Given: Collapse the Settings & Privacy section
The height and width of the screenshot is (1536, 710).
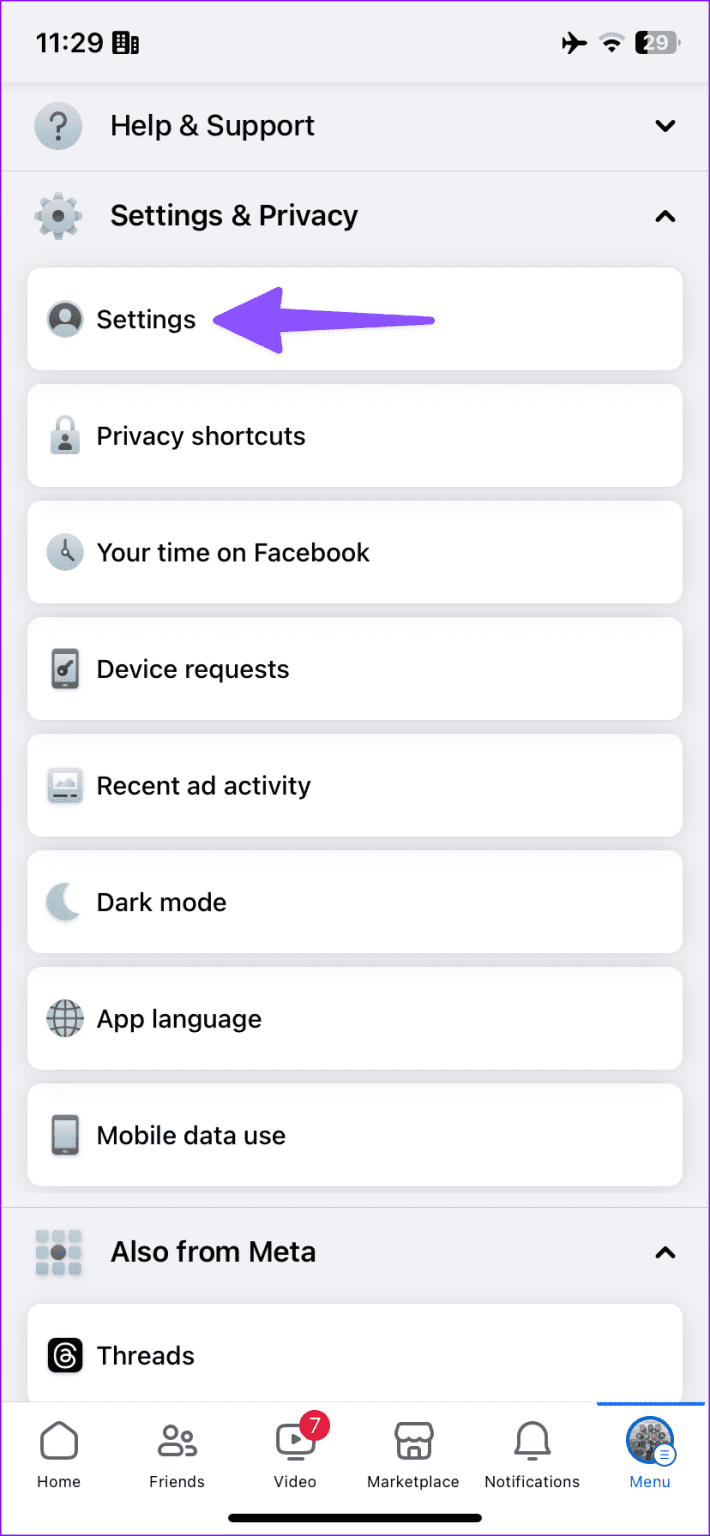Looking at the screenshot, I should click(665, 216).
